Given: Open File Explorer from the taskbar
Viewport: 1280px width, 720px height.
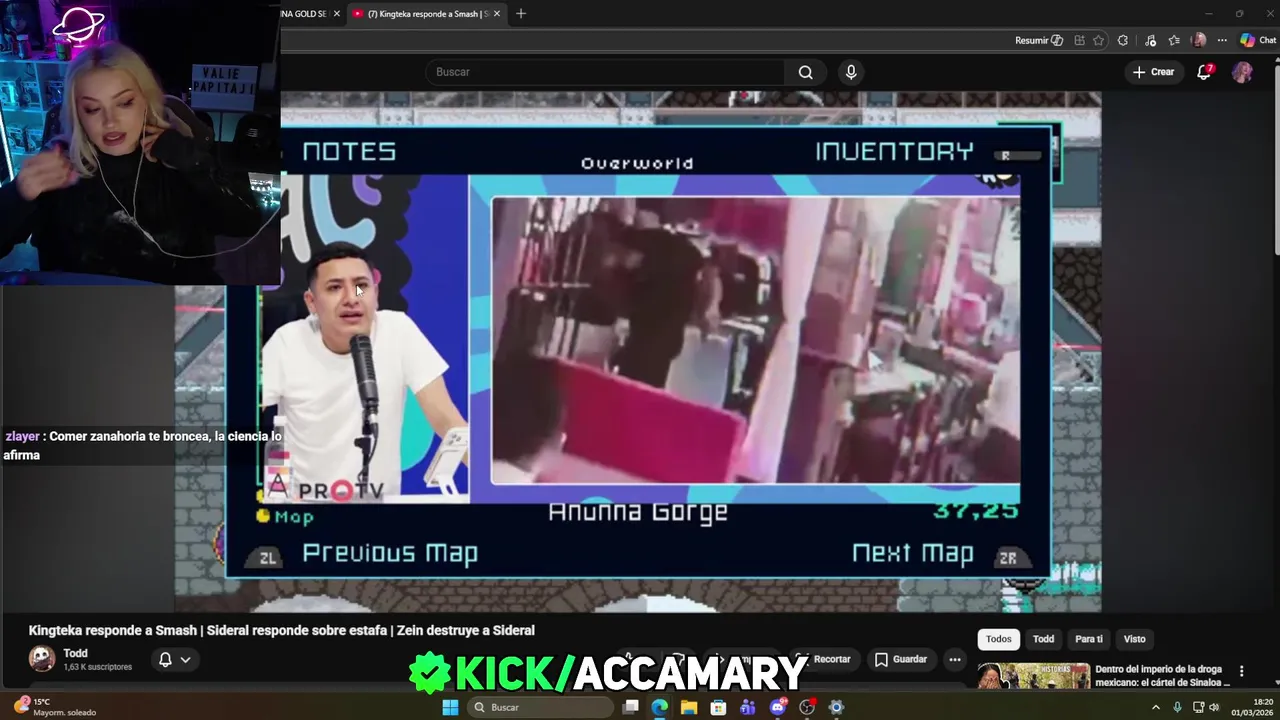Looking at the screenshot, I should point(689,707).
